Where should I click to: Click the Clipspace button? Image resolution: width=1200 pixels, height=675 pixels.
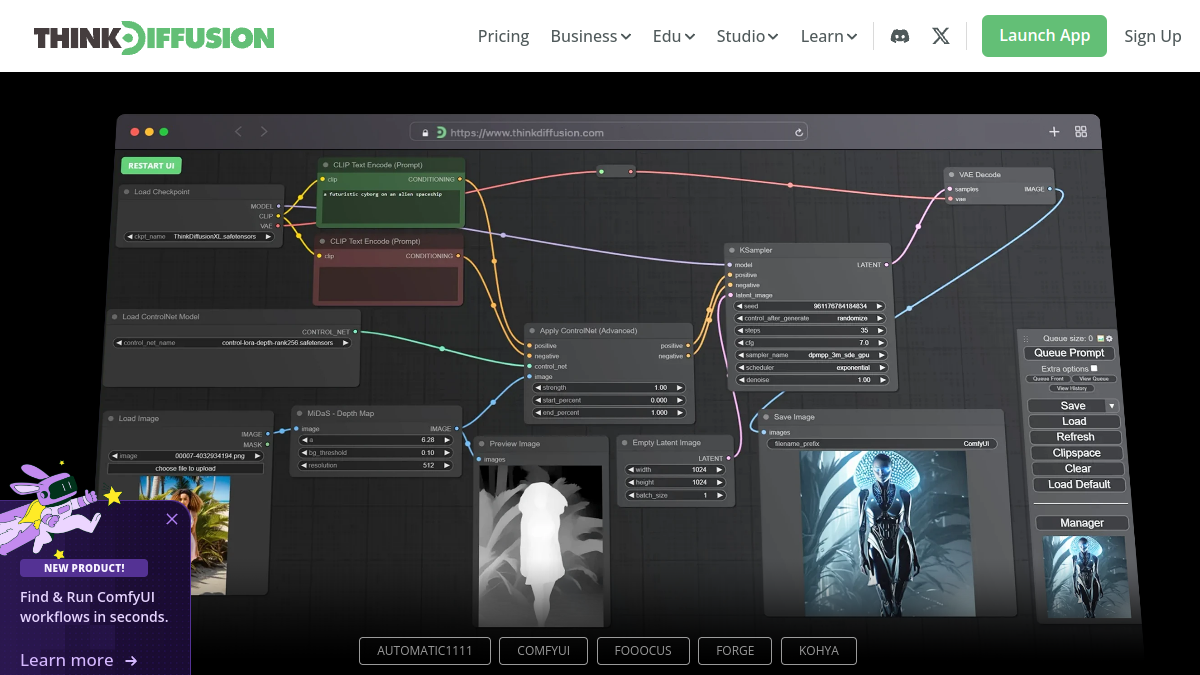(1076, 453)
